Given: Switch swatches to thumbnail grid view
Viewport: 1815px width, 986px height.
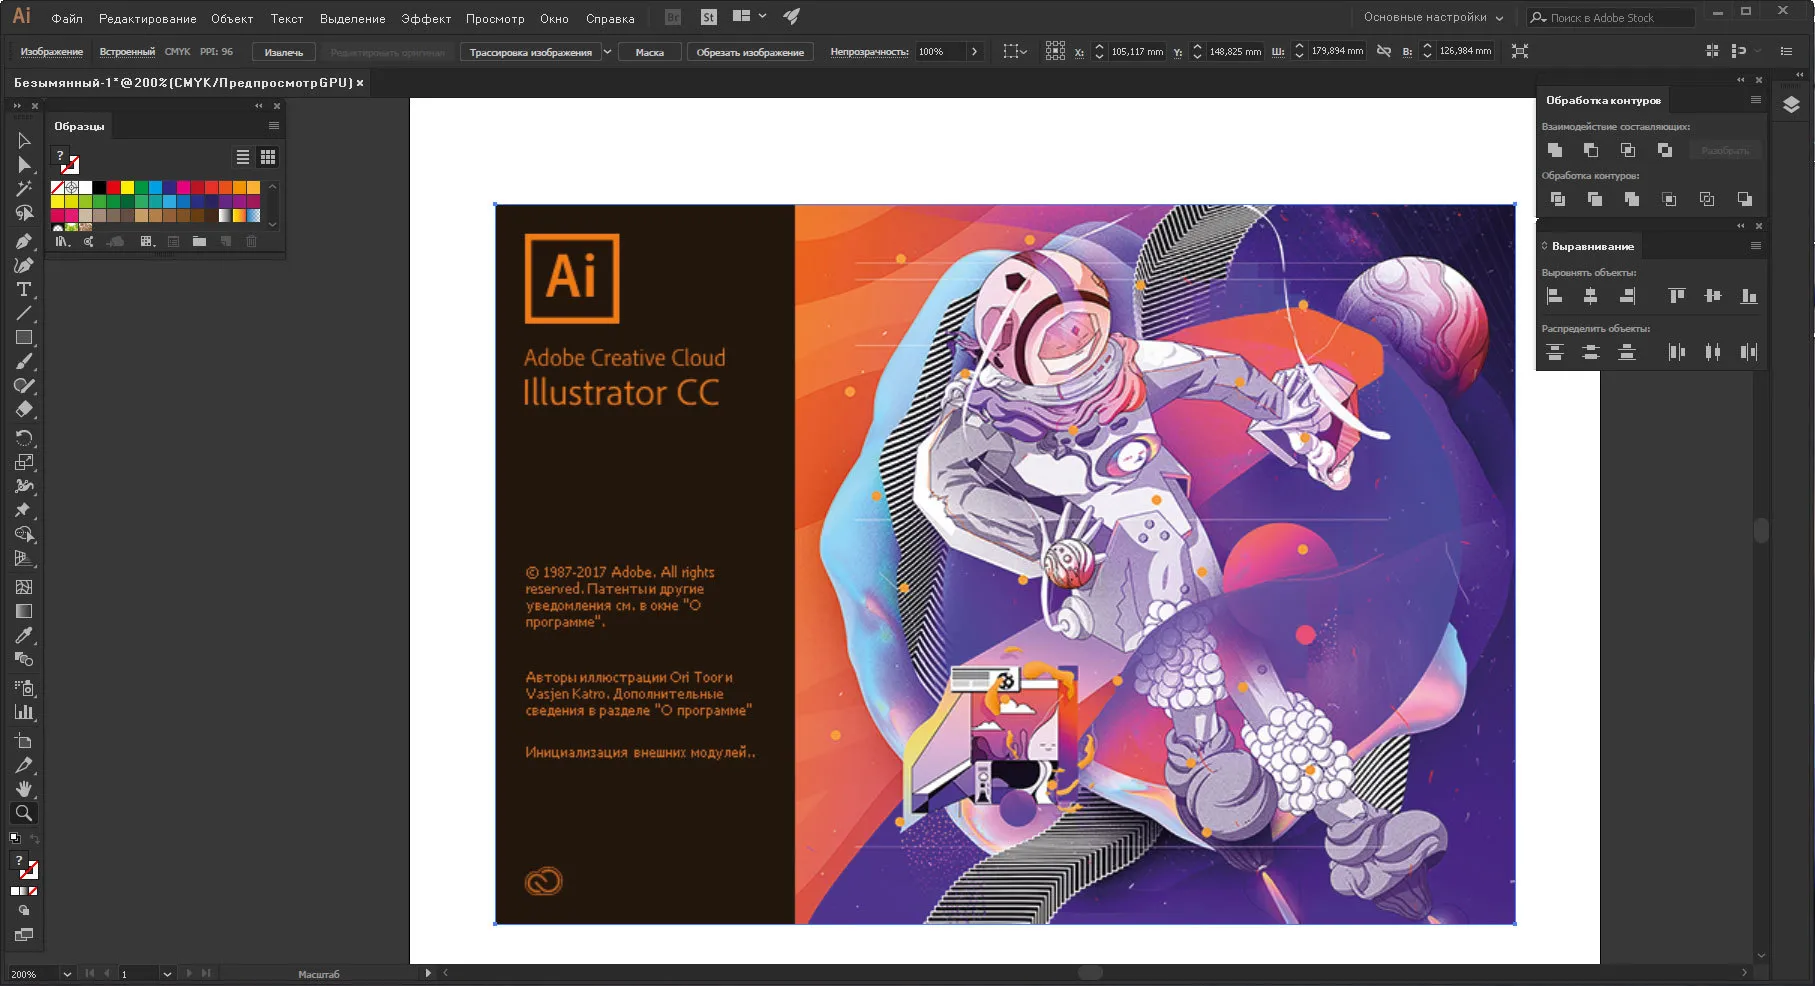Looking at the screenshot, I should pyautogui.click(x=268, y=157).
